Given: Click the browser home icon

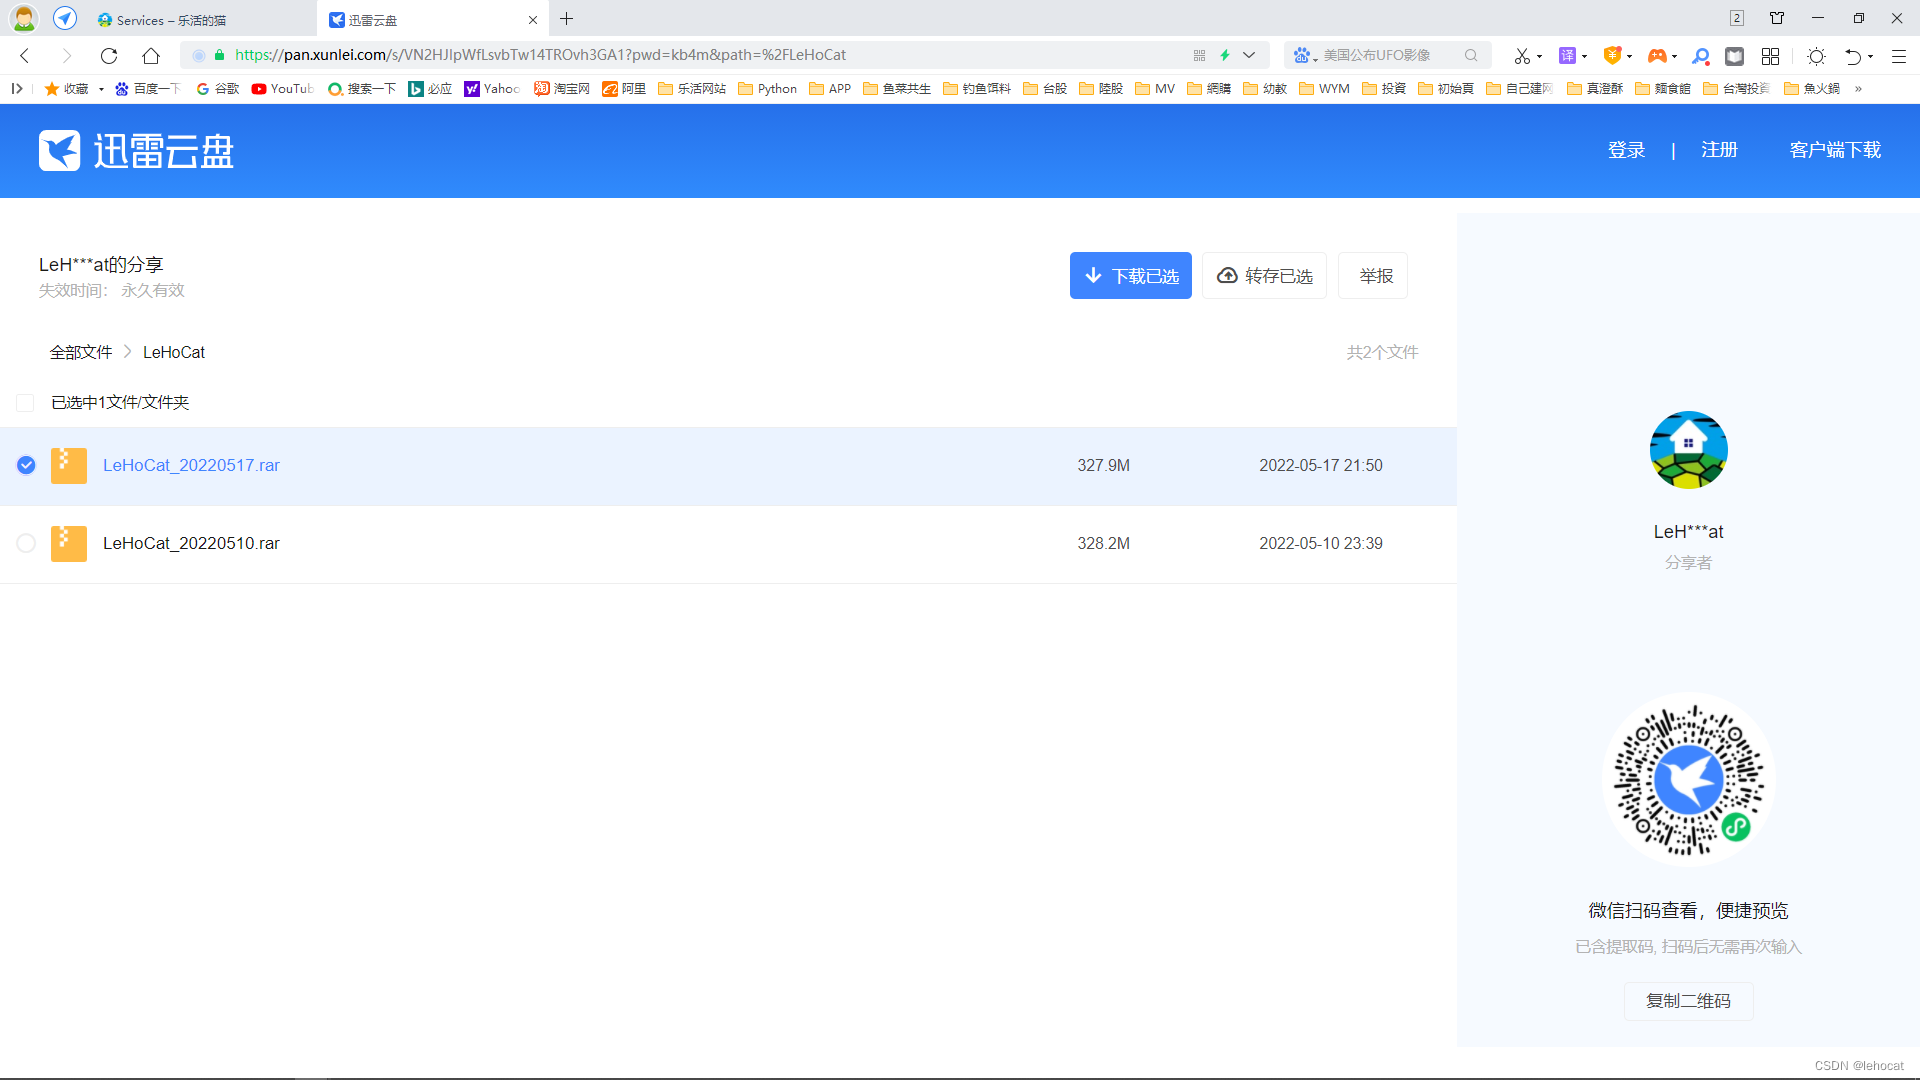Looking at the screenshot, I should pos(151,56).
